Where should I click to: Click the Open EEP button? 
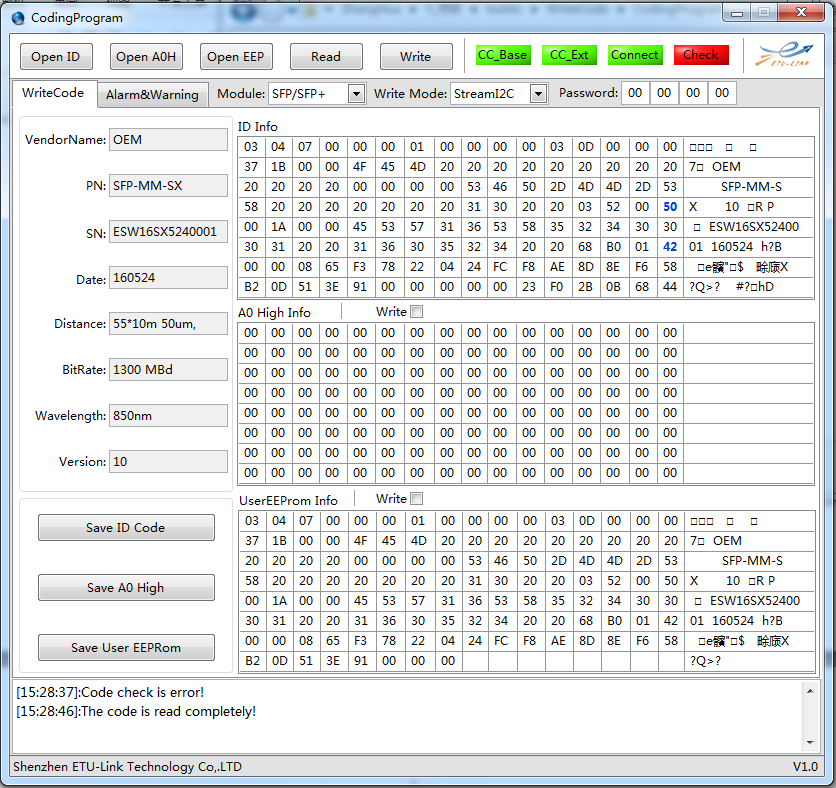pos(236,57)
